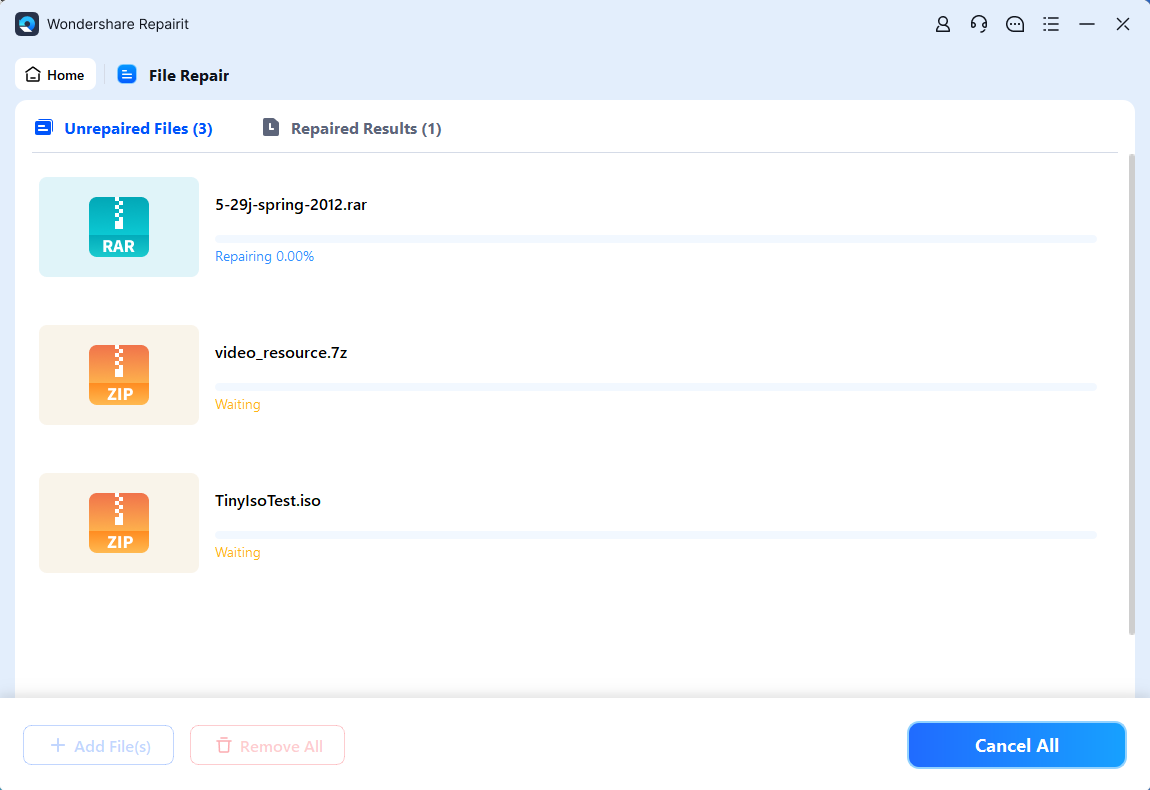
Task: Click Waiting status under video_resource.7z
Action: 238,404
